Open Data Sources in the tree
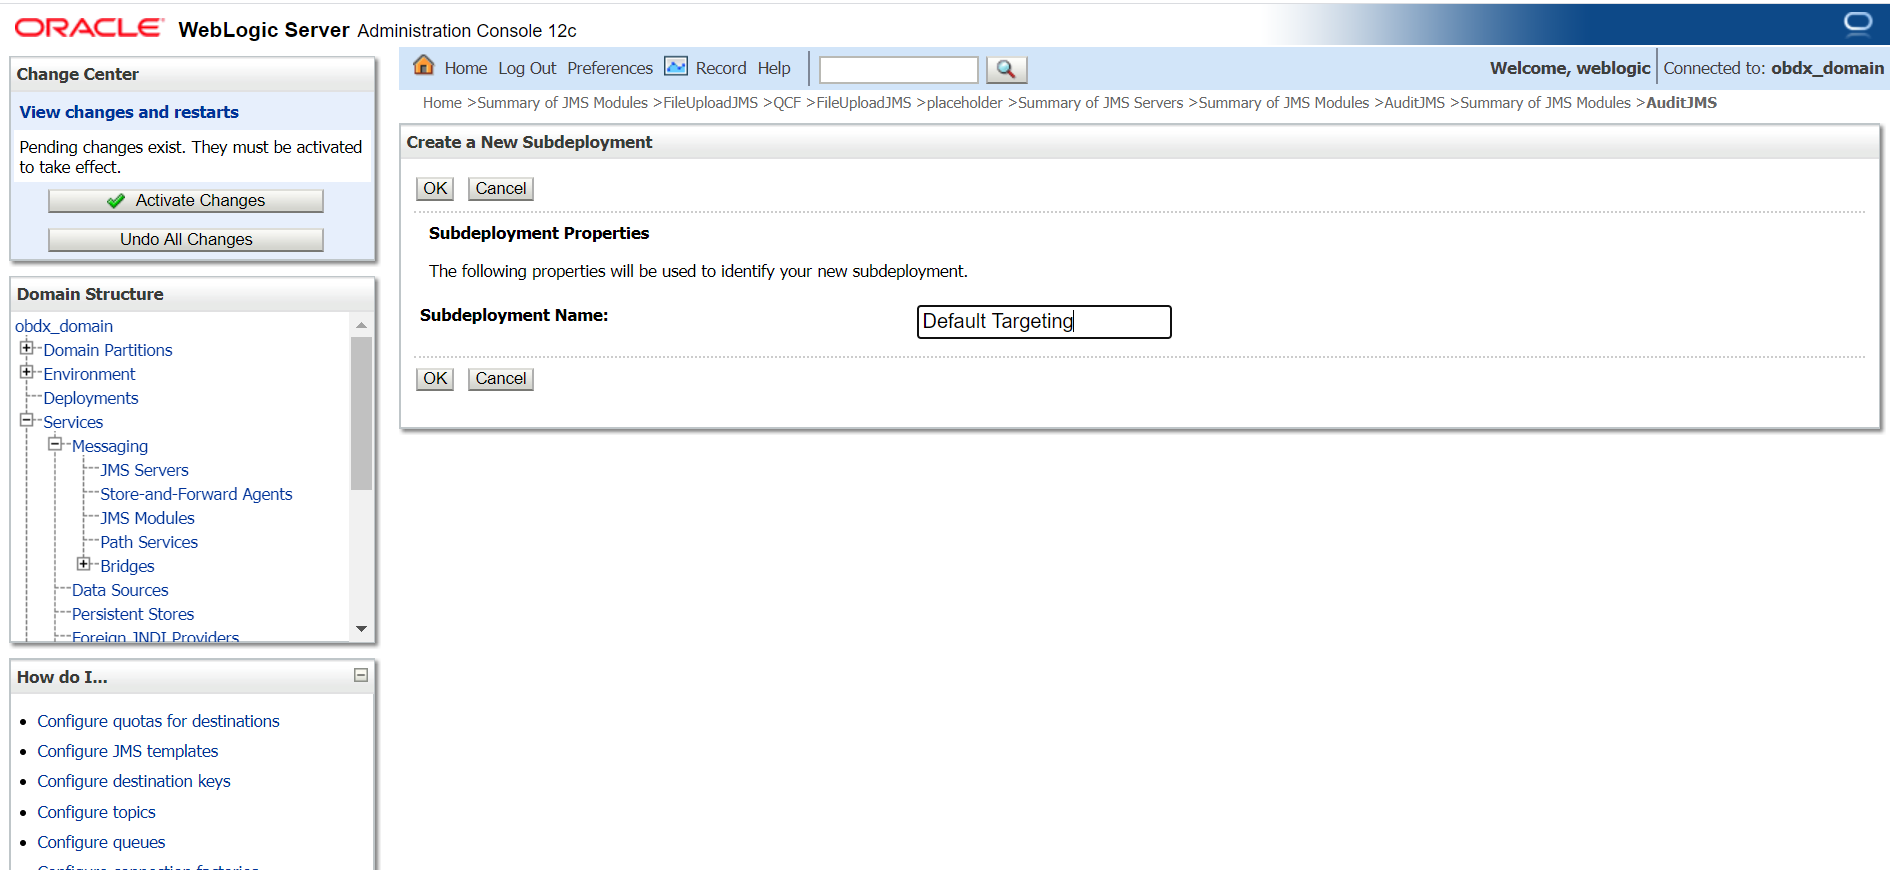This screenshot has height=870, width=1890. (120, 590)
